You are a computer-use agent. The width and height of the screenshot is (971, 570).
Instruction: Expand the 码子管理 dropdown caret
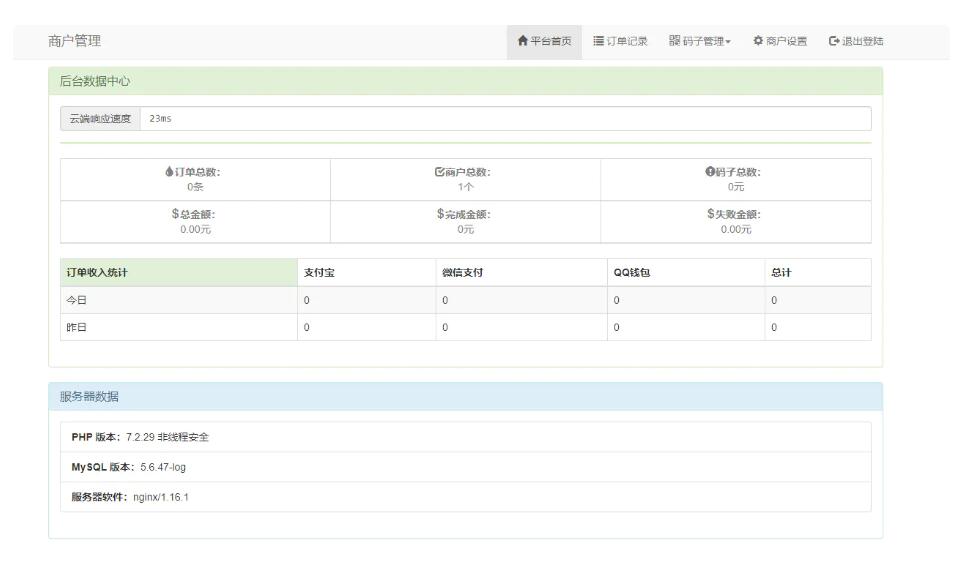click(728, 42)
